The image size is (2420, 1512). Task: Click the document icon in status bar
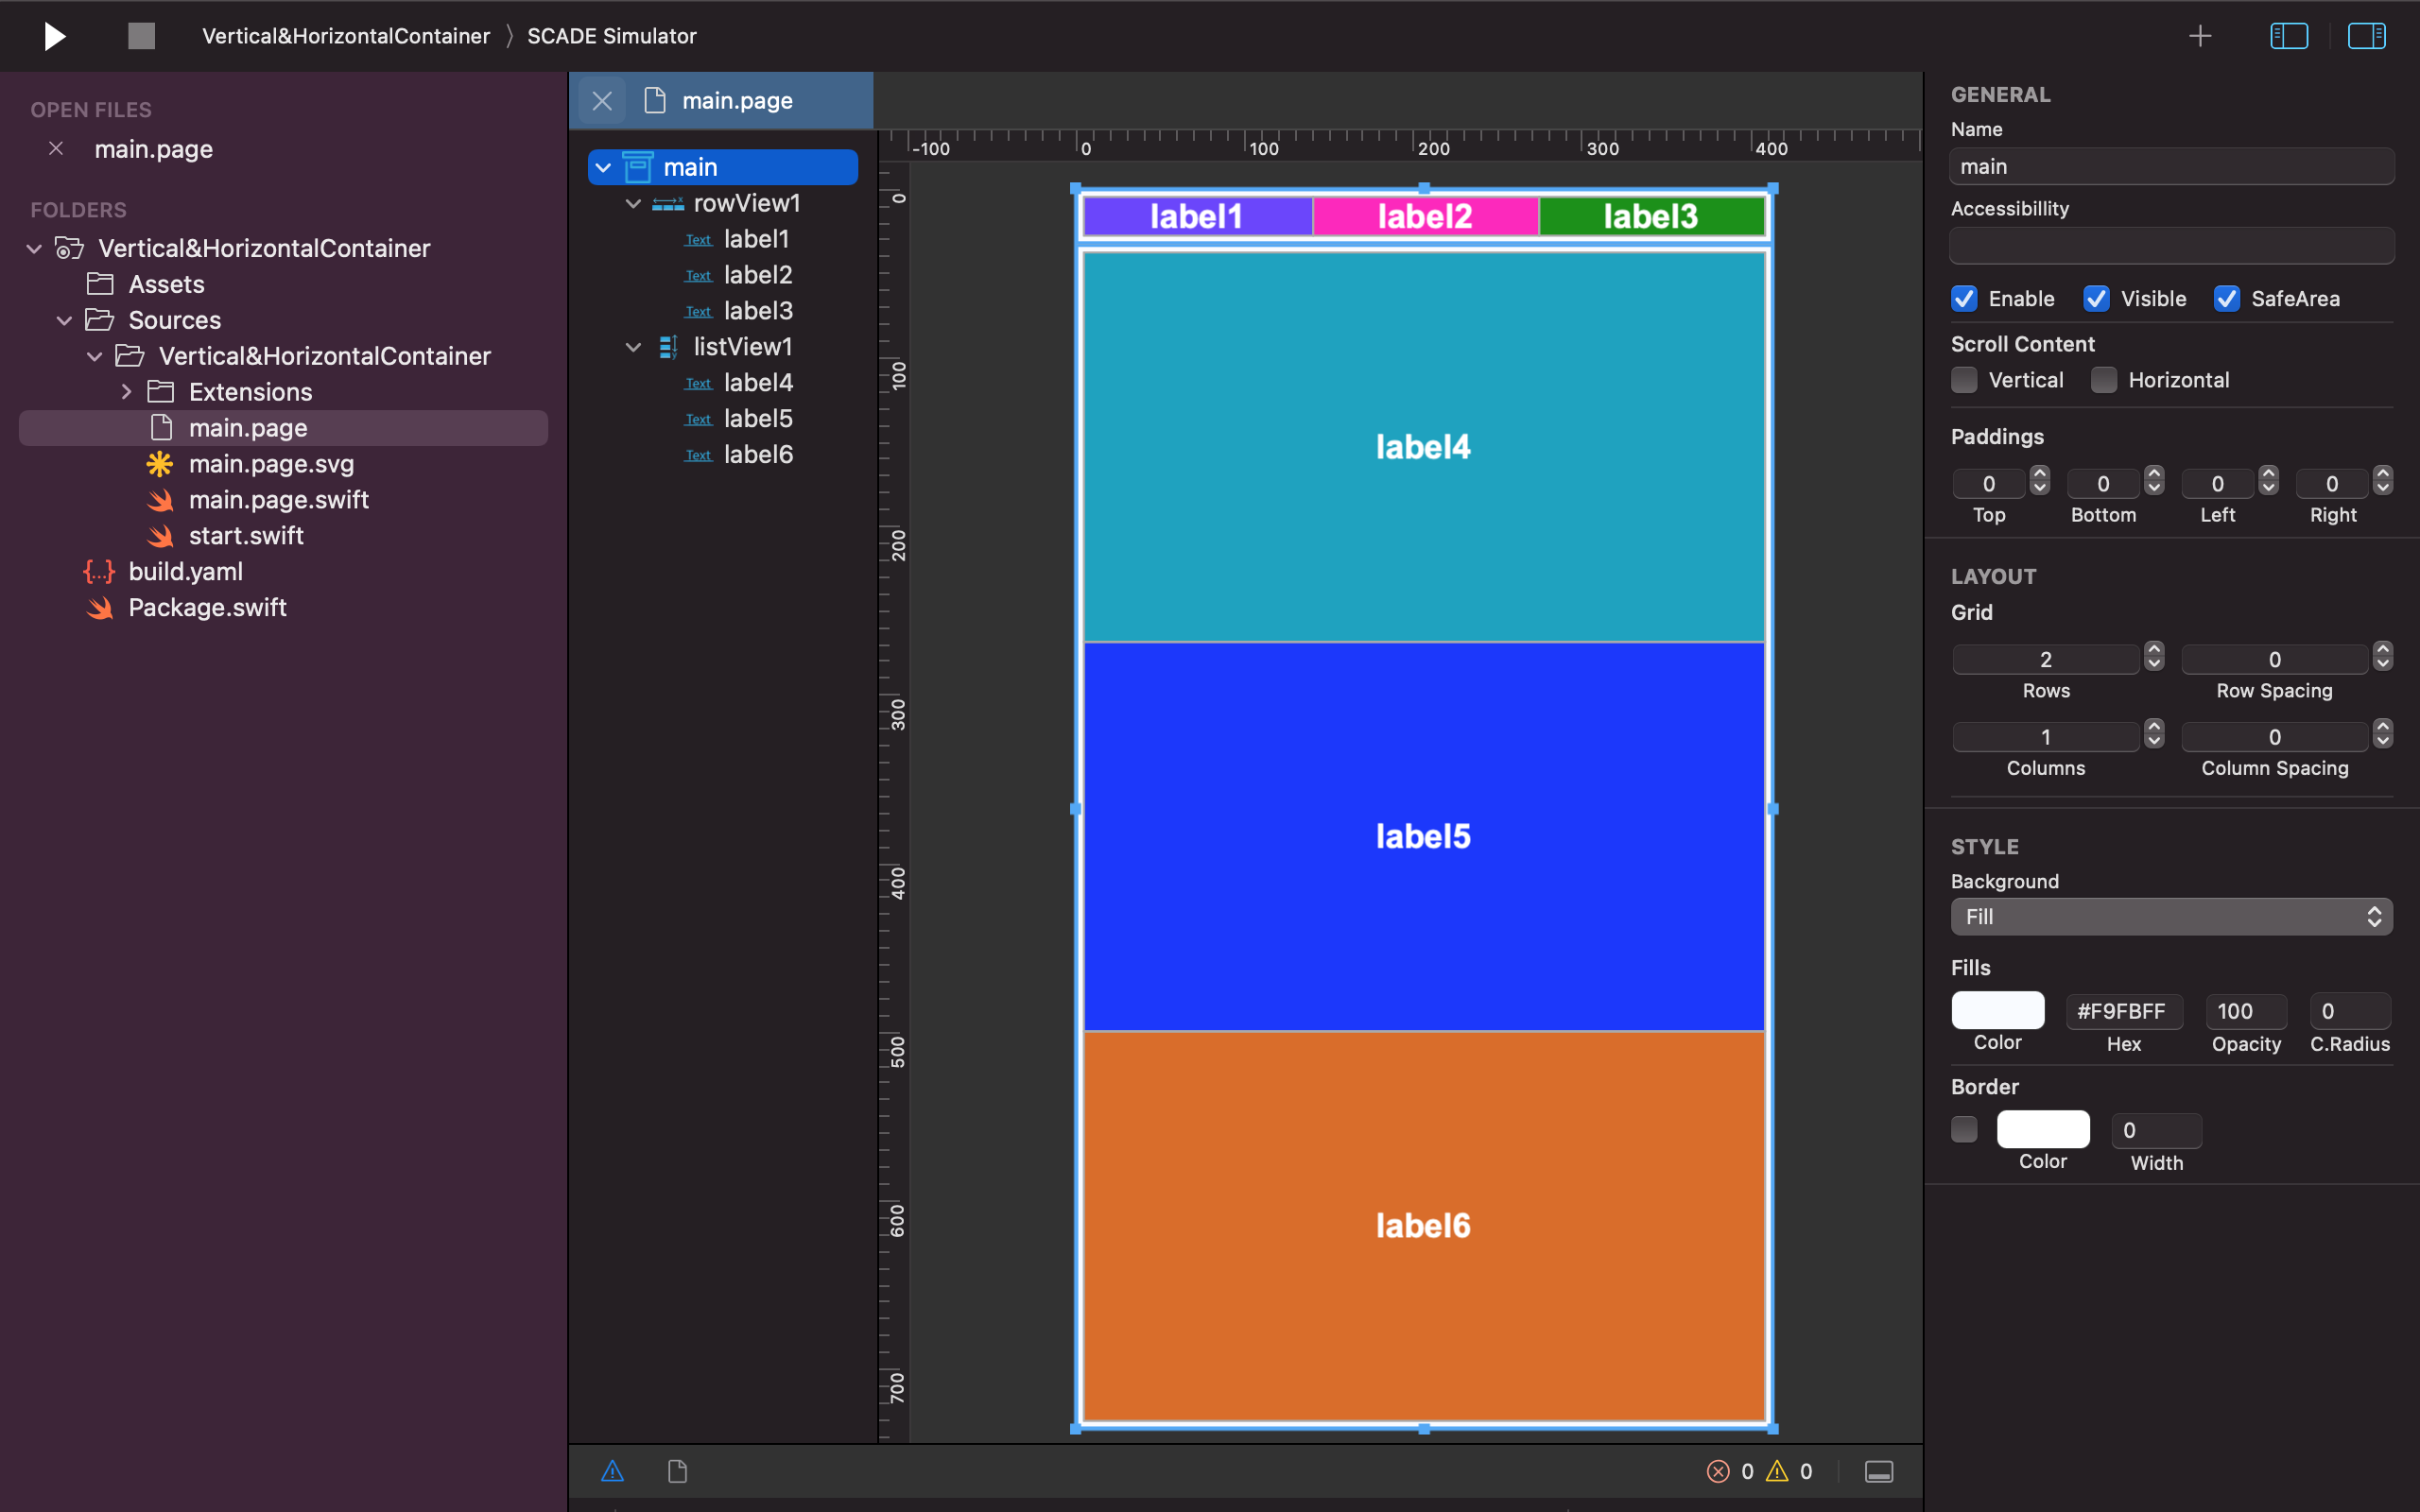(677, 1471)
